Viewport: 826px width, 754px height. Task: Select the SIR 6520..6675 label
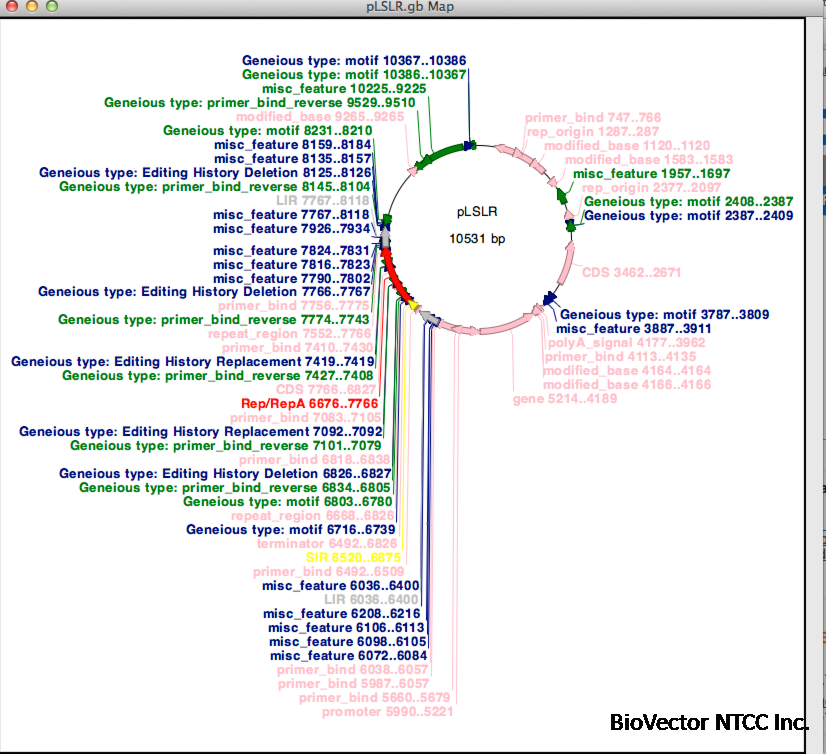[x=353, y=557]
